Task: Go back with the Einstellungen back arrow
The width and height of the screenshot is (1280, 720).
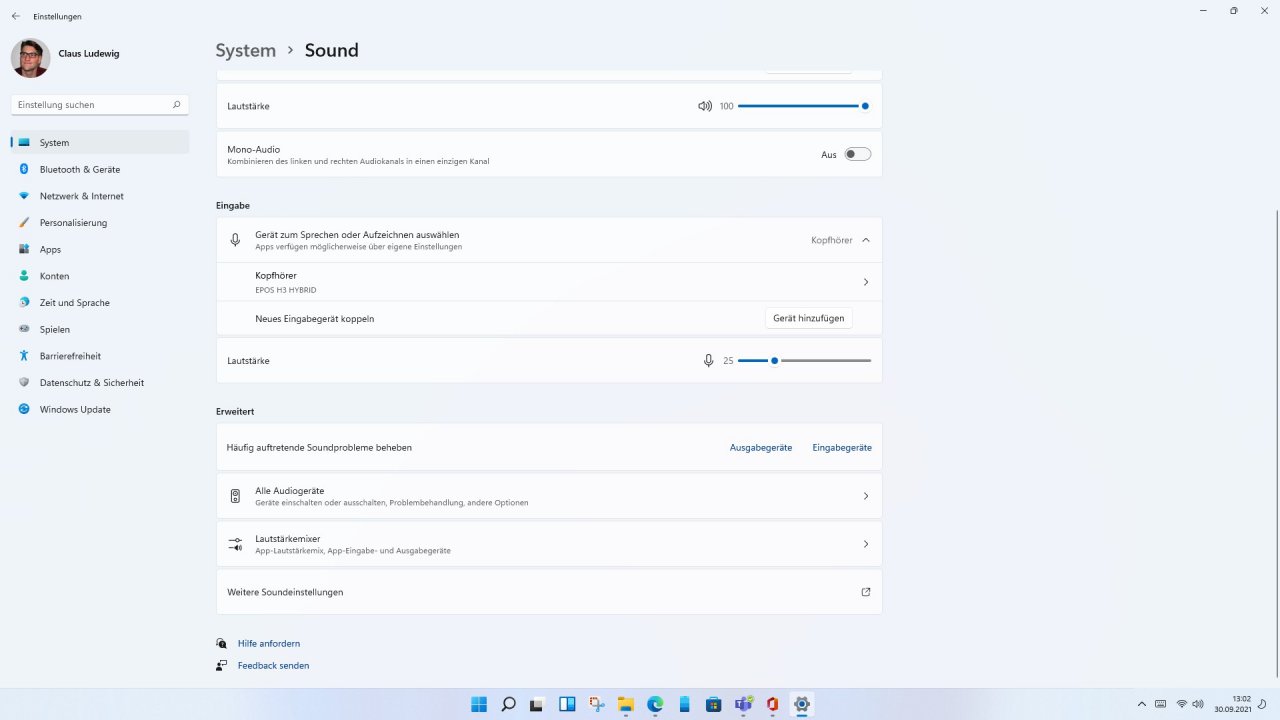Action: (15, 16)
